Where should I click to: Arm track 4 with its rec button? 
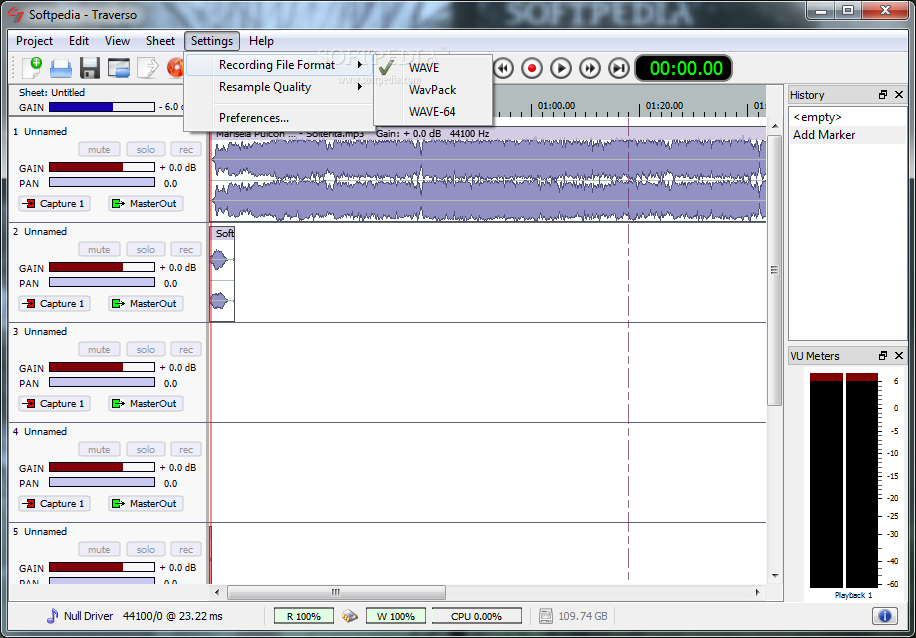point(186,449)
